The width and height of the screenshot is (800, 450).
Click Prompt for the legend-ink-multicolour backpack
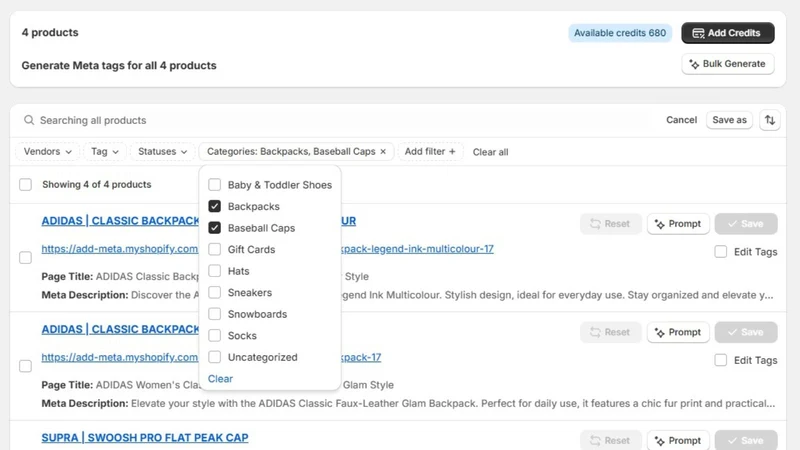[x=678, y=224]
